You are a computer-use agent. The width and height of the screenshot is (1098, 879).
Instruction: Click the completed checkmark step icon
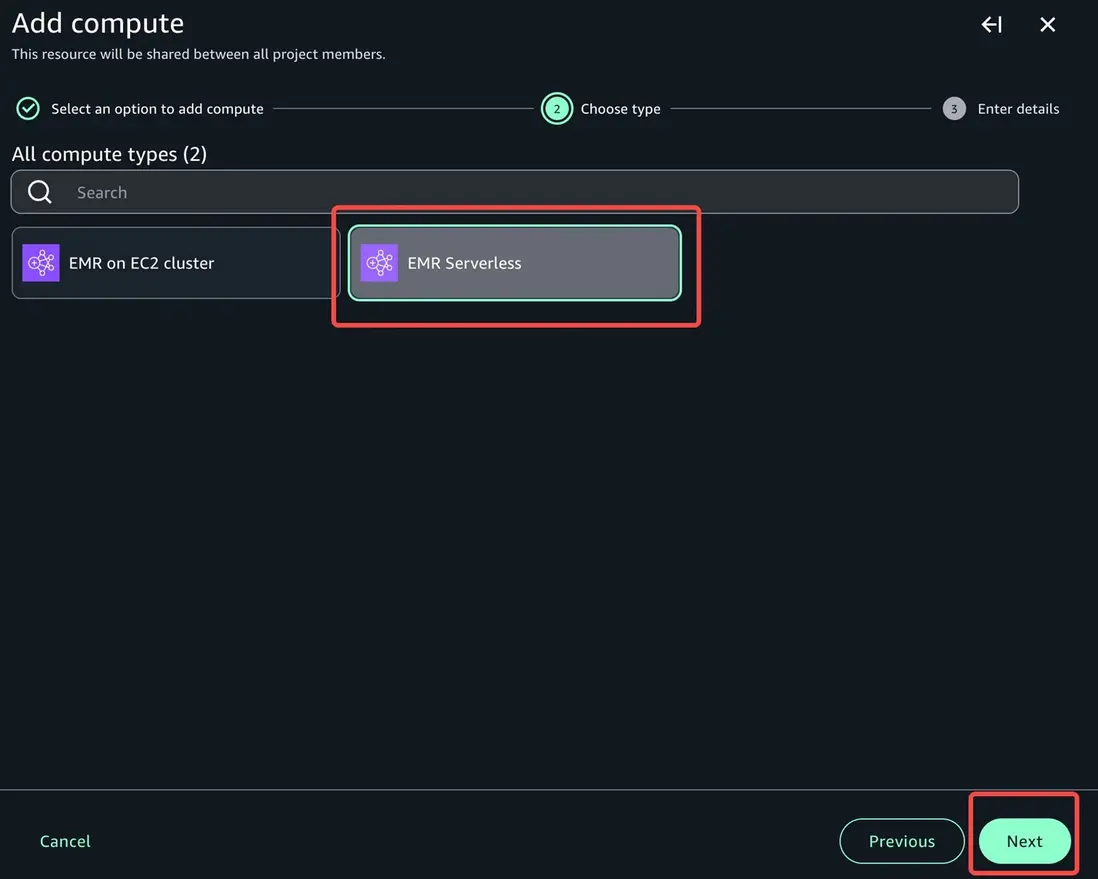(28, 109)
